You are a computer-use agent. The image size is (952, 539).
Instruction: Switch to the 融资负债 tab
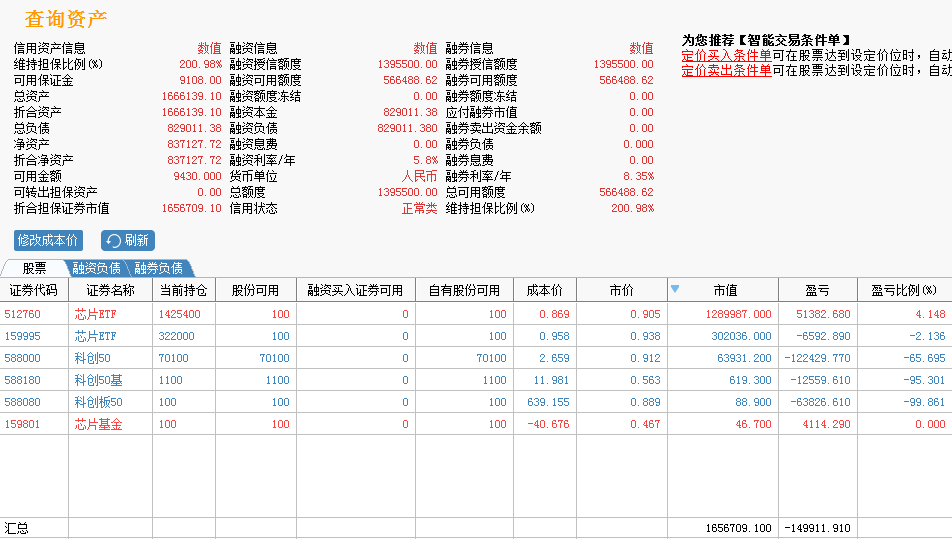[x=97, y=268]
